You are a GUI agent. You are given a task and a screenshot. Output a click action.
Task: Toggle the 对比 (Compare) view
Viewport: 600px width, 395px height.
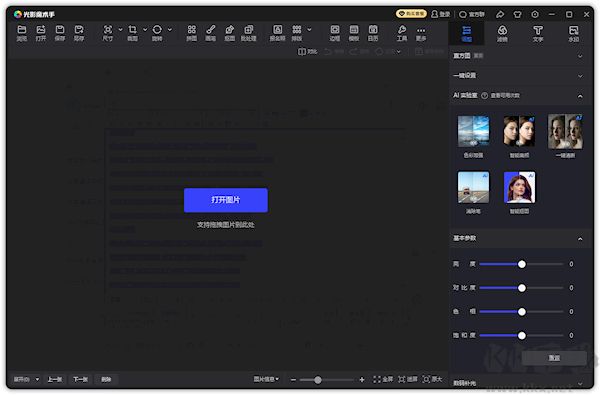(x=307, y=51)
